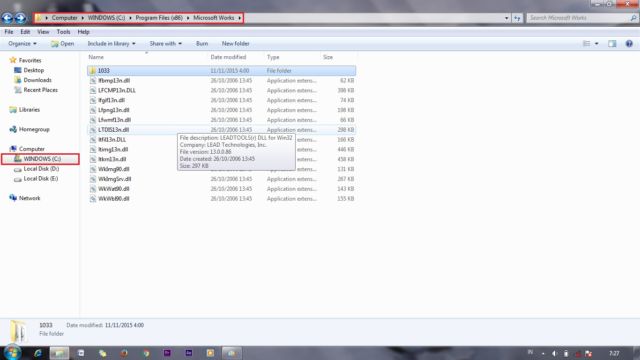This screenshot has width=640, height=360.
Task: Expand the Share with dropdown
Action: coord(165,44)
